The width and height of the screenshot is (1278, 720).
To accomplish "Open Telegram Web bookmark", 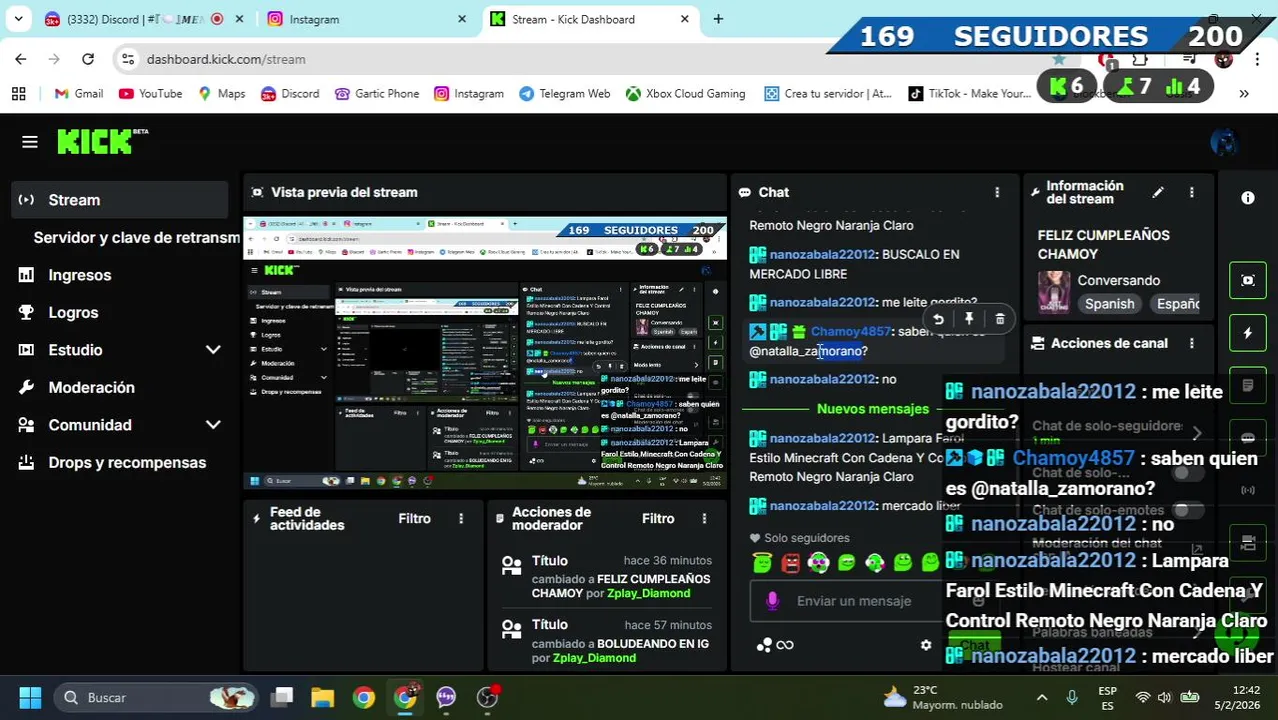I will (564, 93).
